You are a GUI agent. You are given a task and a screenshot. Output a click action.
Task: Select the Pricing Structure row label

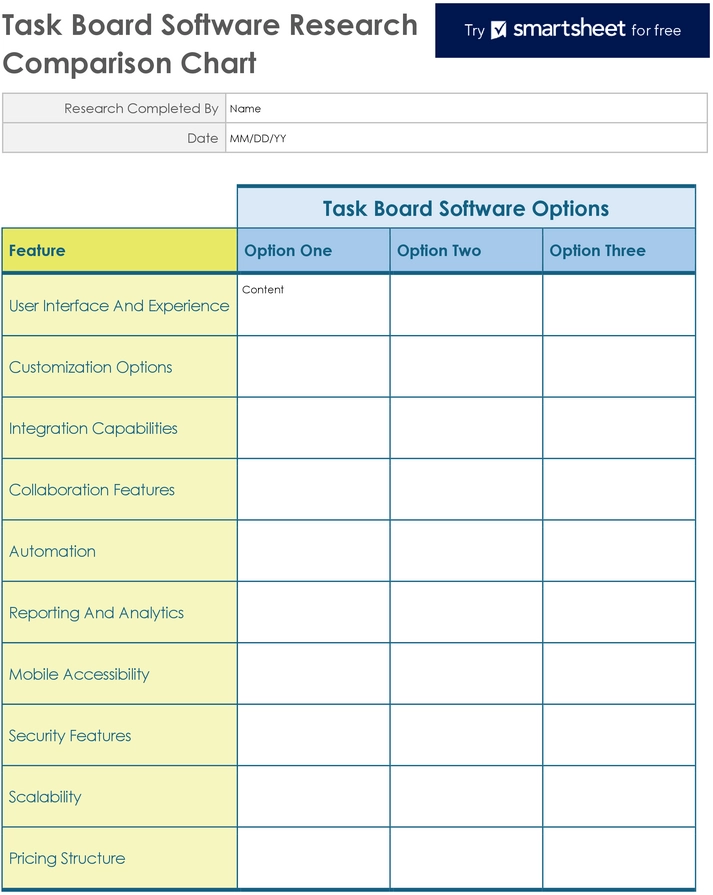[119, 858]
